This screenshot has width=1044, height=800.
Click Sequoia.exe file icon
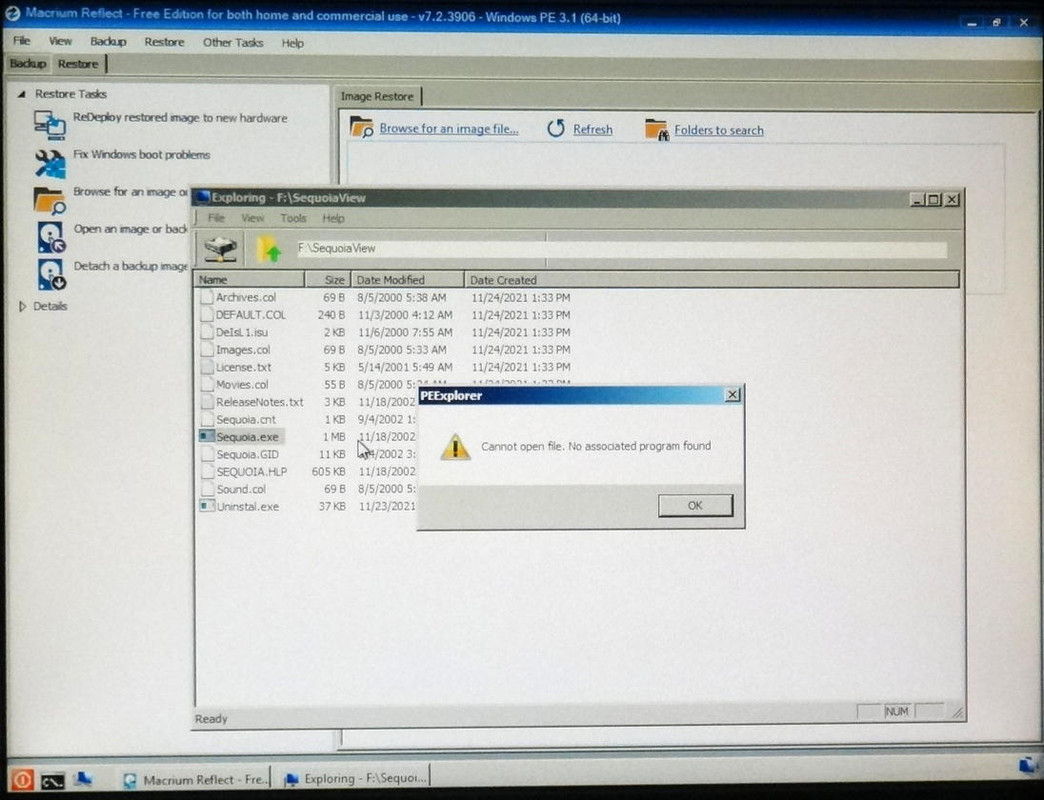click(207, 437)
